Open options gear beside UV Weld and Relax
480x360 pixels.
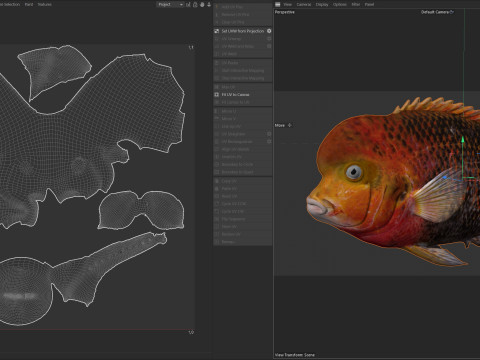pos(269,46)
